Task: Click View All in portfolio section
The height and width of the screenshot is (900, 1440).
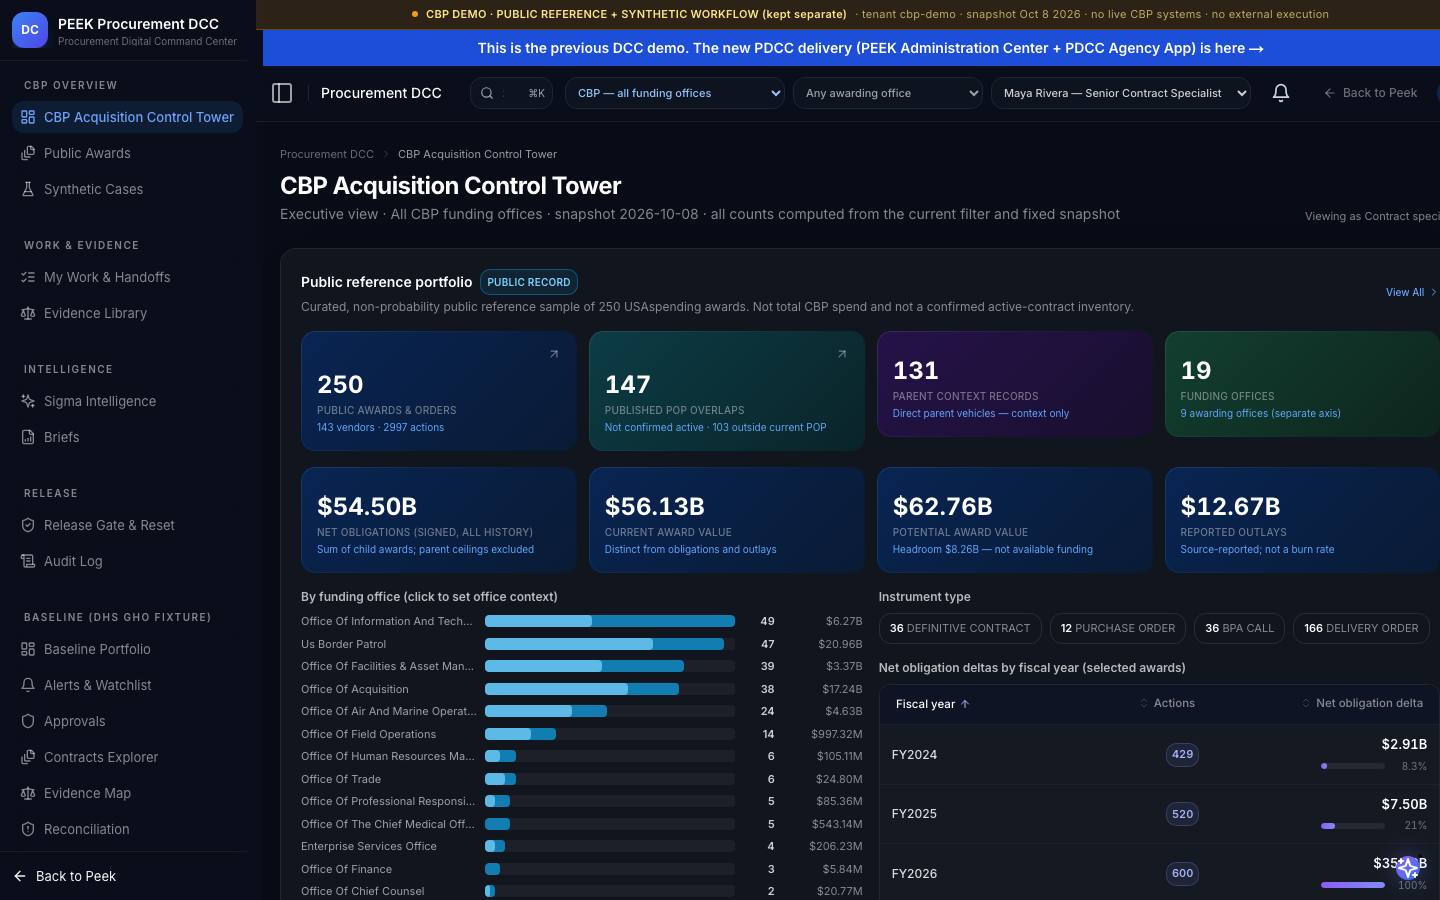Action: point(1410,292)
